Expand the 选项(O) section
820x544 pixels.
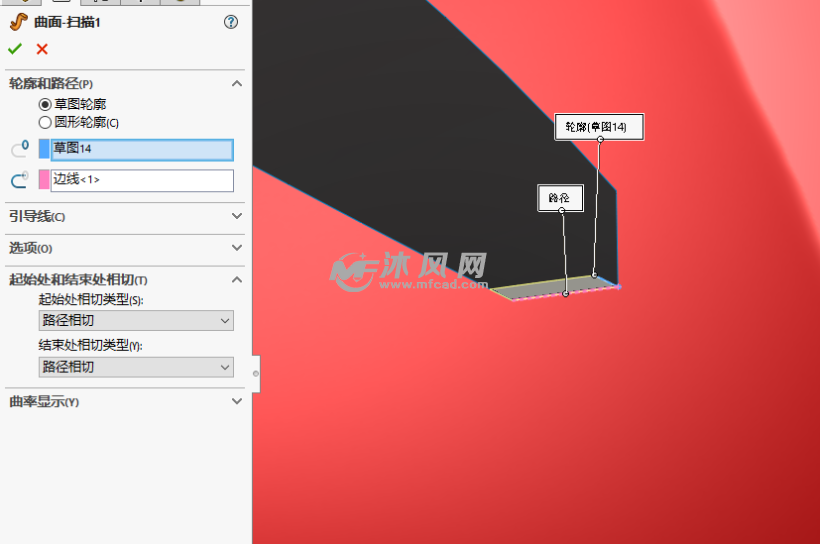pos(237,247)
